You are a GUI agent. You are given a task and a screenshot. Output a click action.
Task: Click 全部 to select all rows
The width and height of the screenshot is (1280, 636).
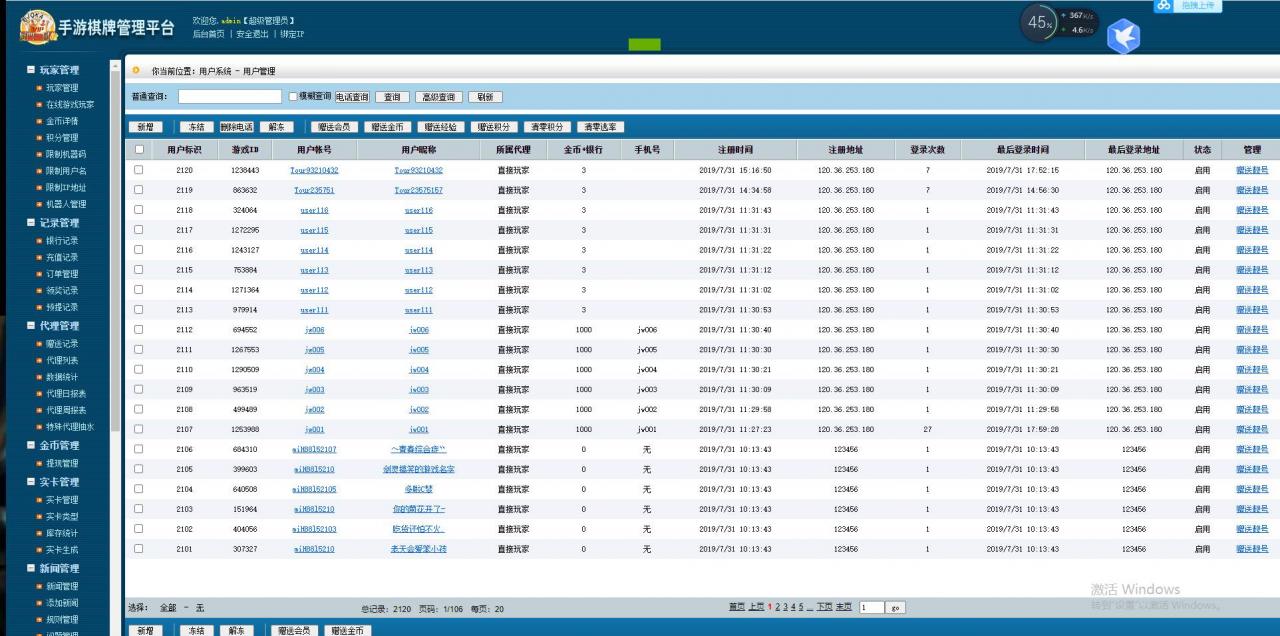click(168, 607)
